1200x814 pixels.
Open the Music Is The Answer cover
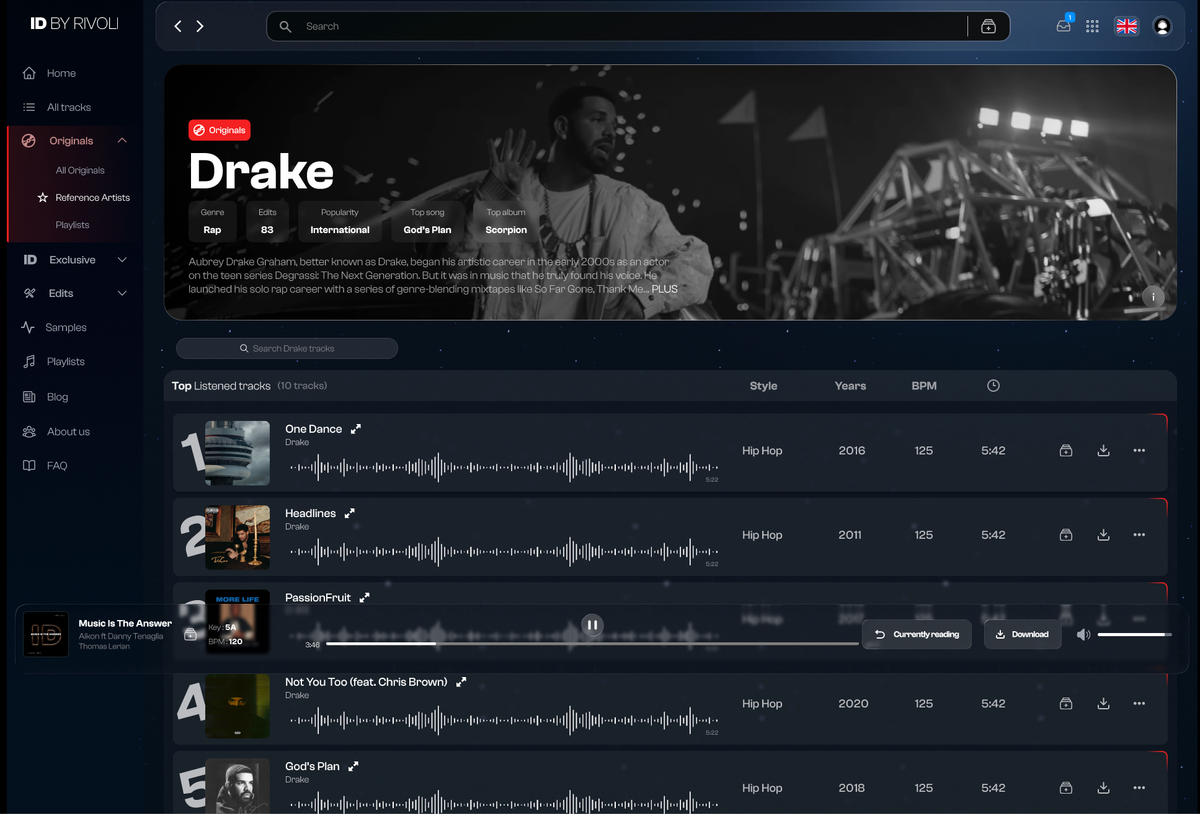(x=45, y=634)
